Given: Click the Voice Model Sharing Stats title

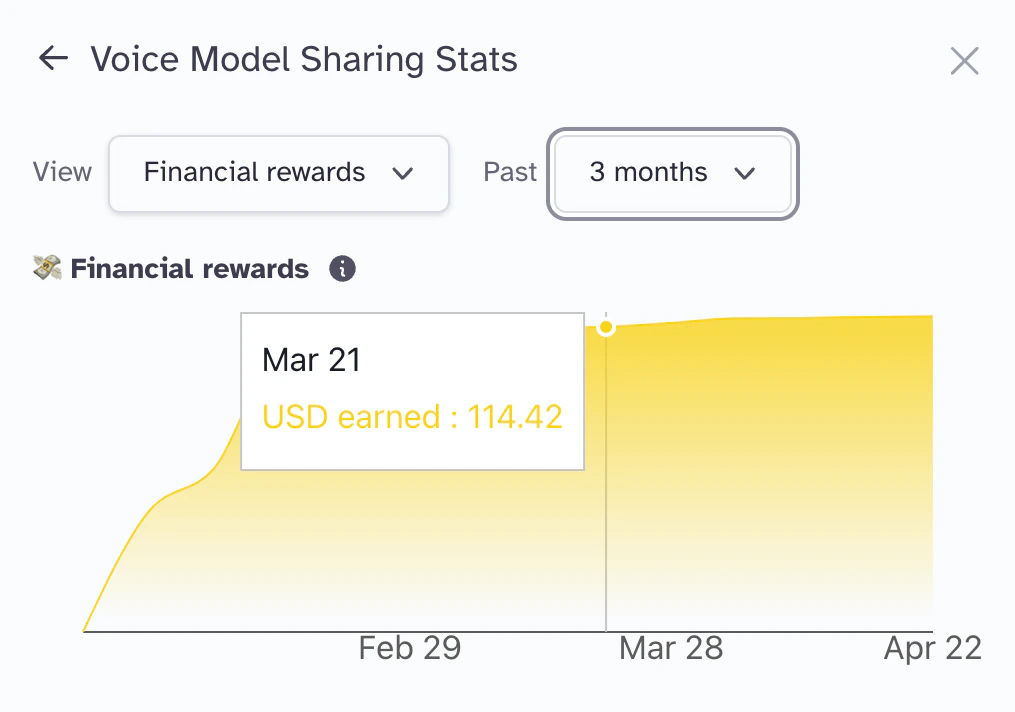Looking at the screenshot, I should click(304, 60).
